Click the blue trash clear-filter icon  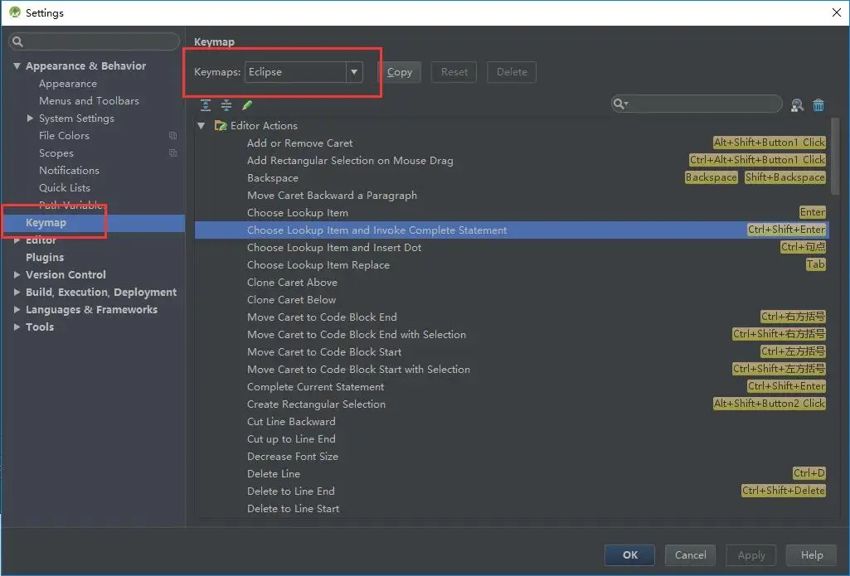tap(819, 105)
